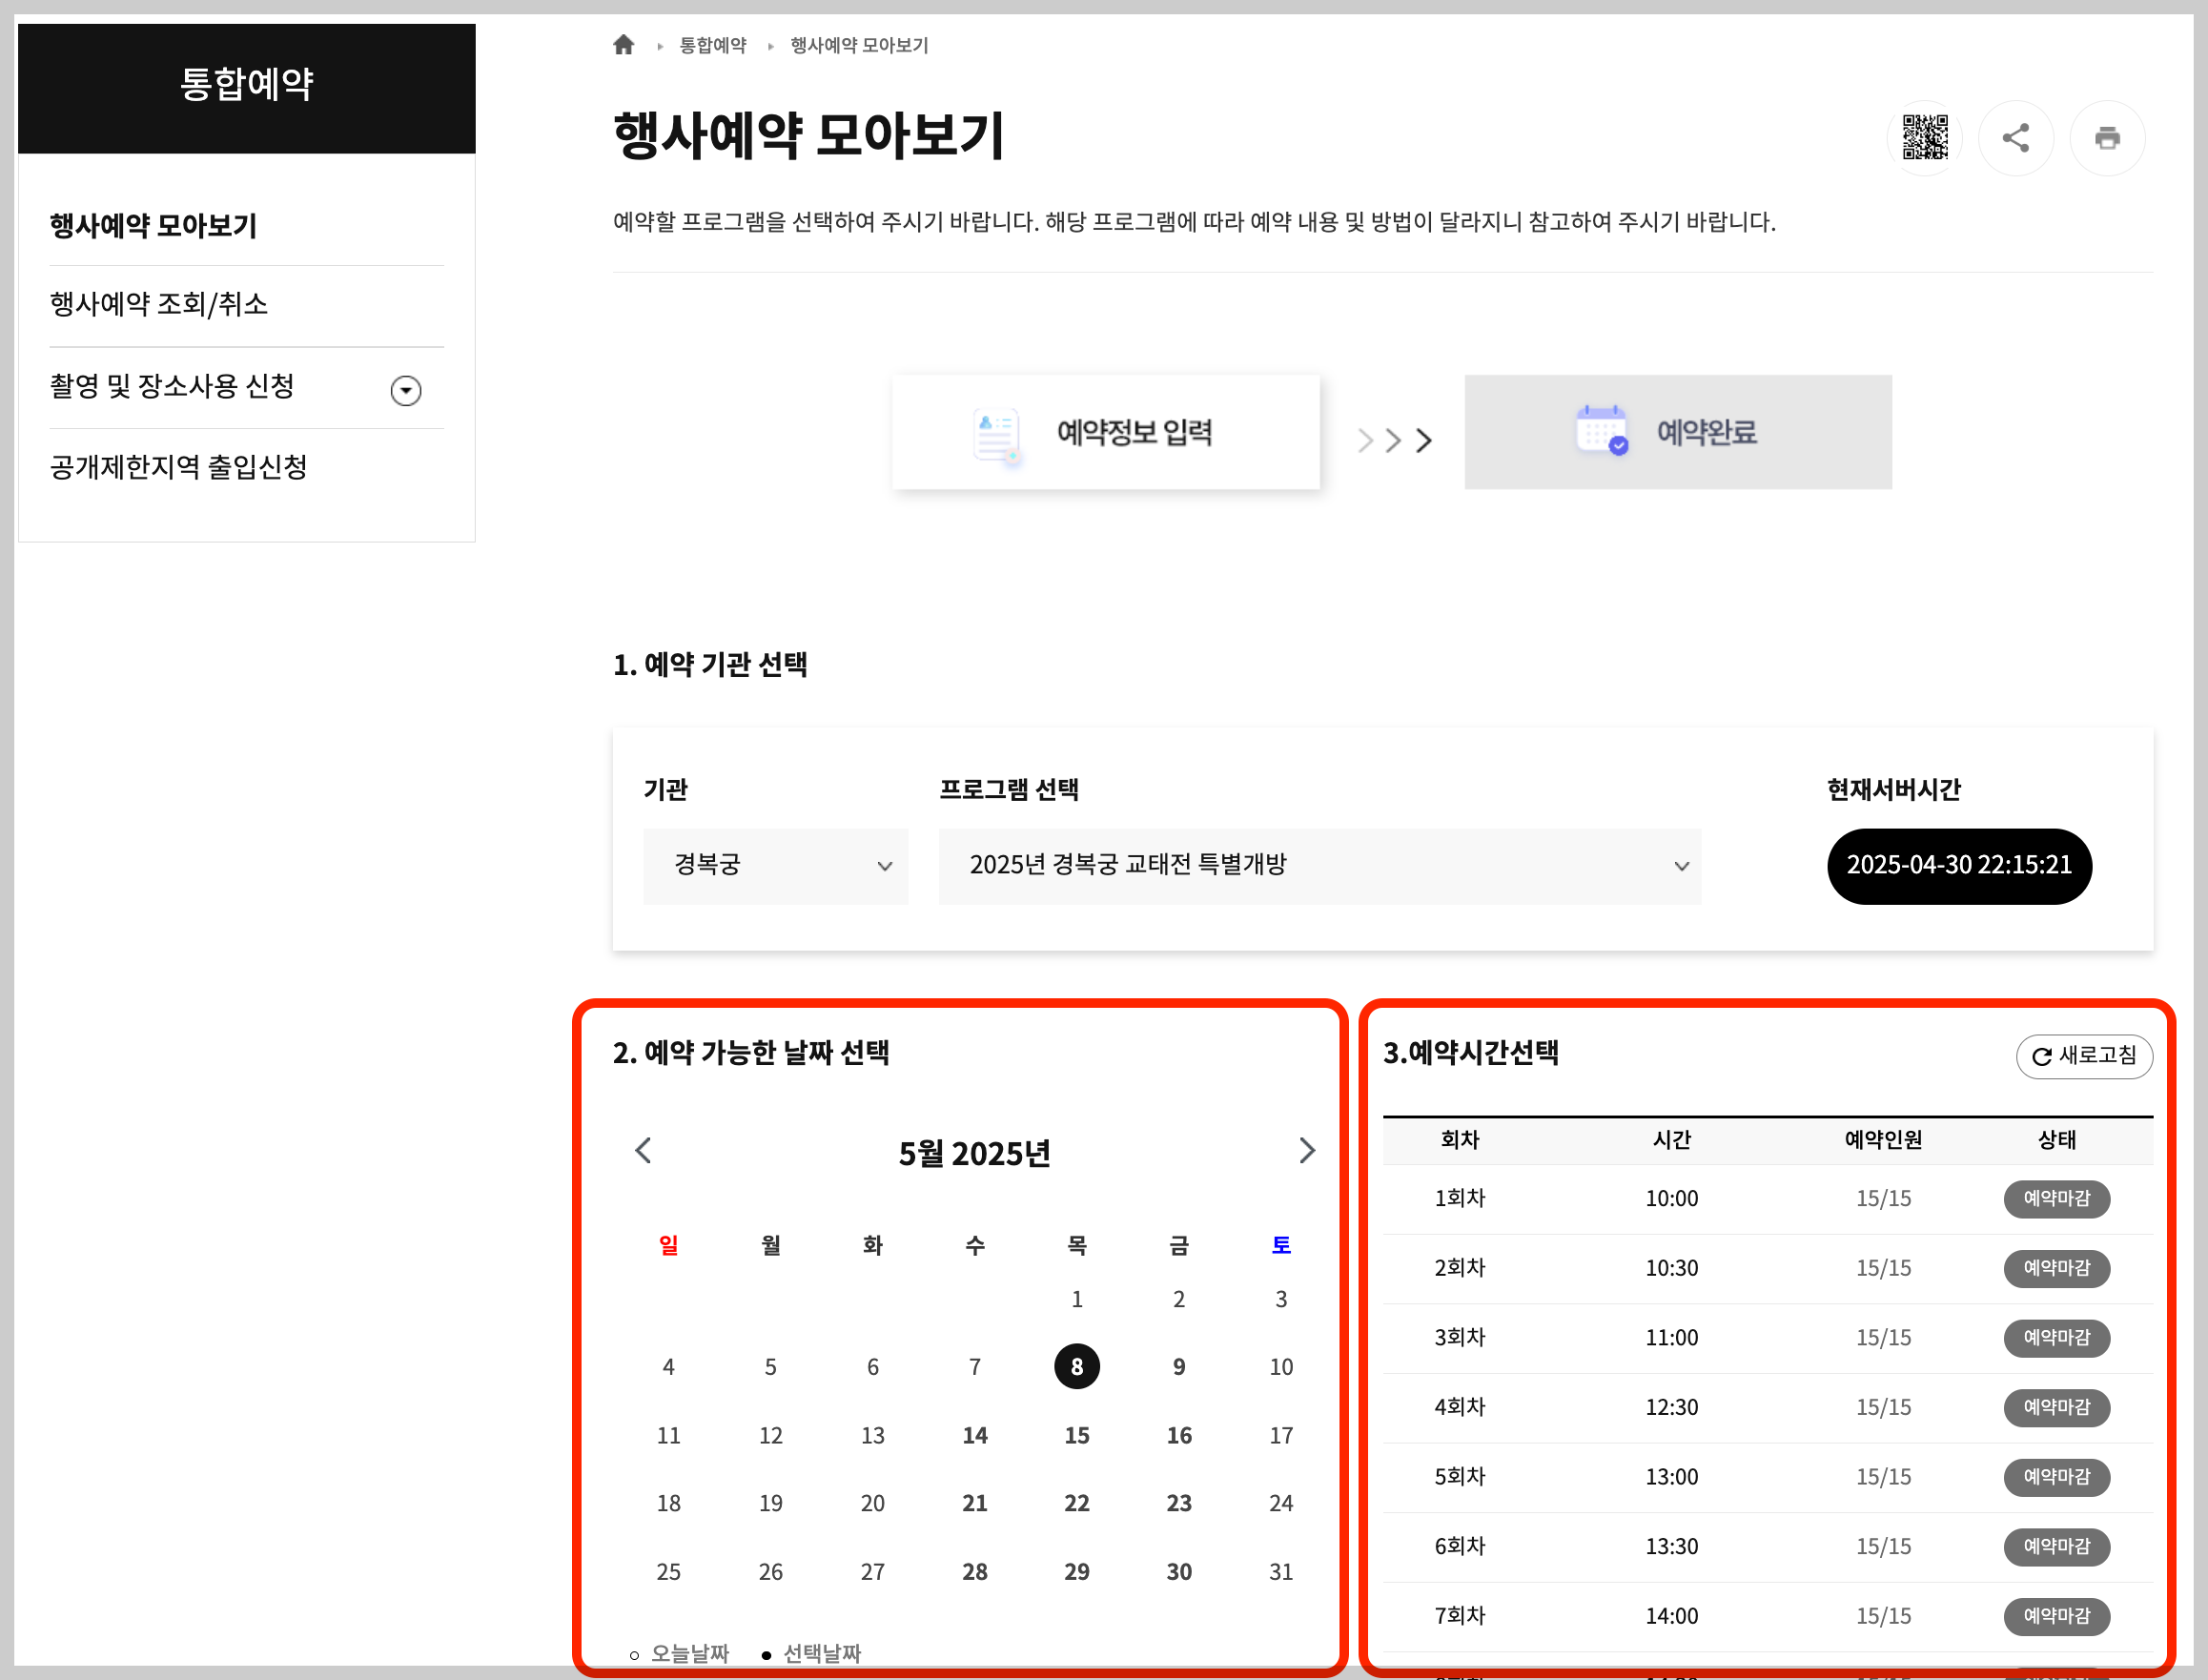Go to previous month with left arrow

643,1151
